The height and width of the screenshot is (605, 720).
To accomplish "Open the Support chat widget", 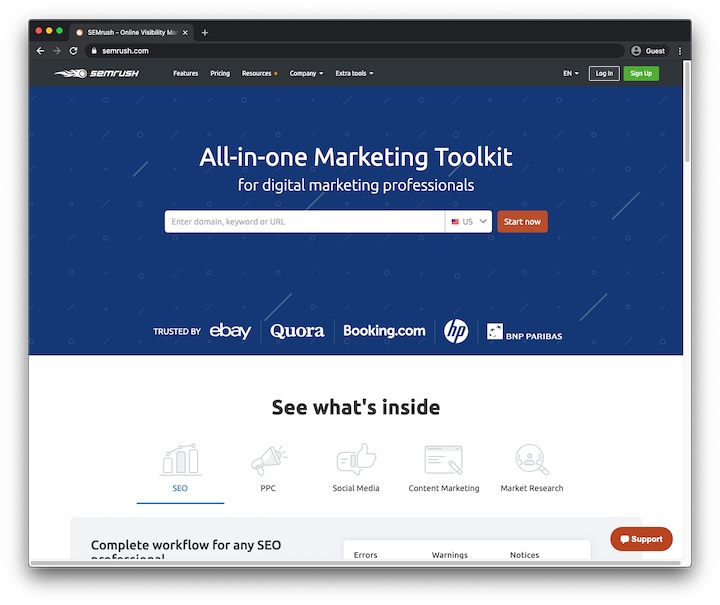I will click(641, 539).
